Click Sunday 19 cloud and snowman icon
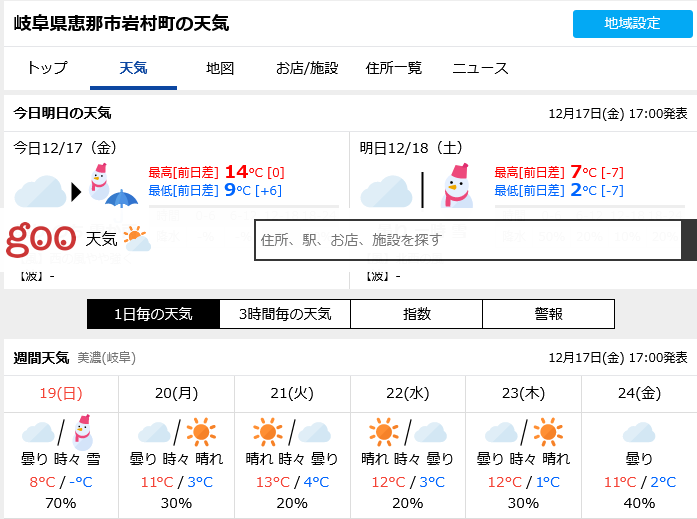 tap(58, 432)
